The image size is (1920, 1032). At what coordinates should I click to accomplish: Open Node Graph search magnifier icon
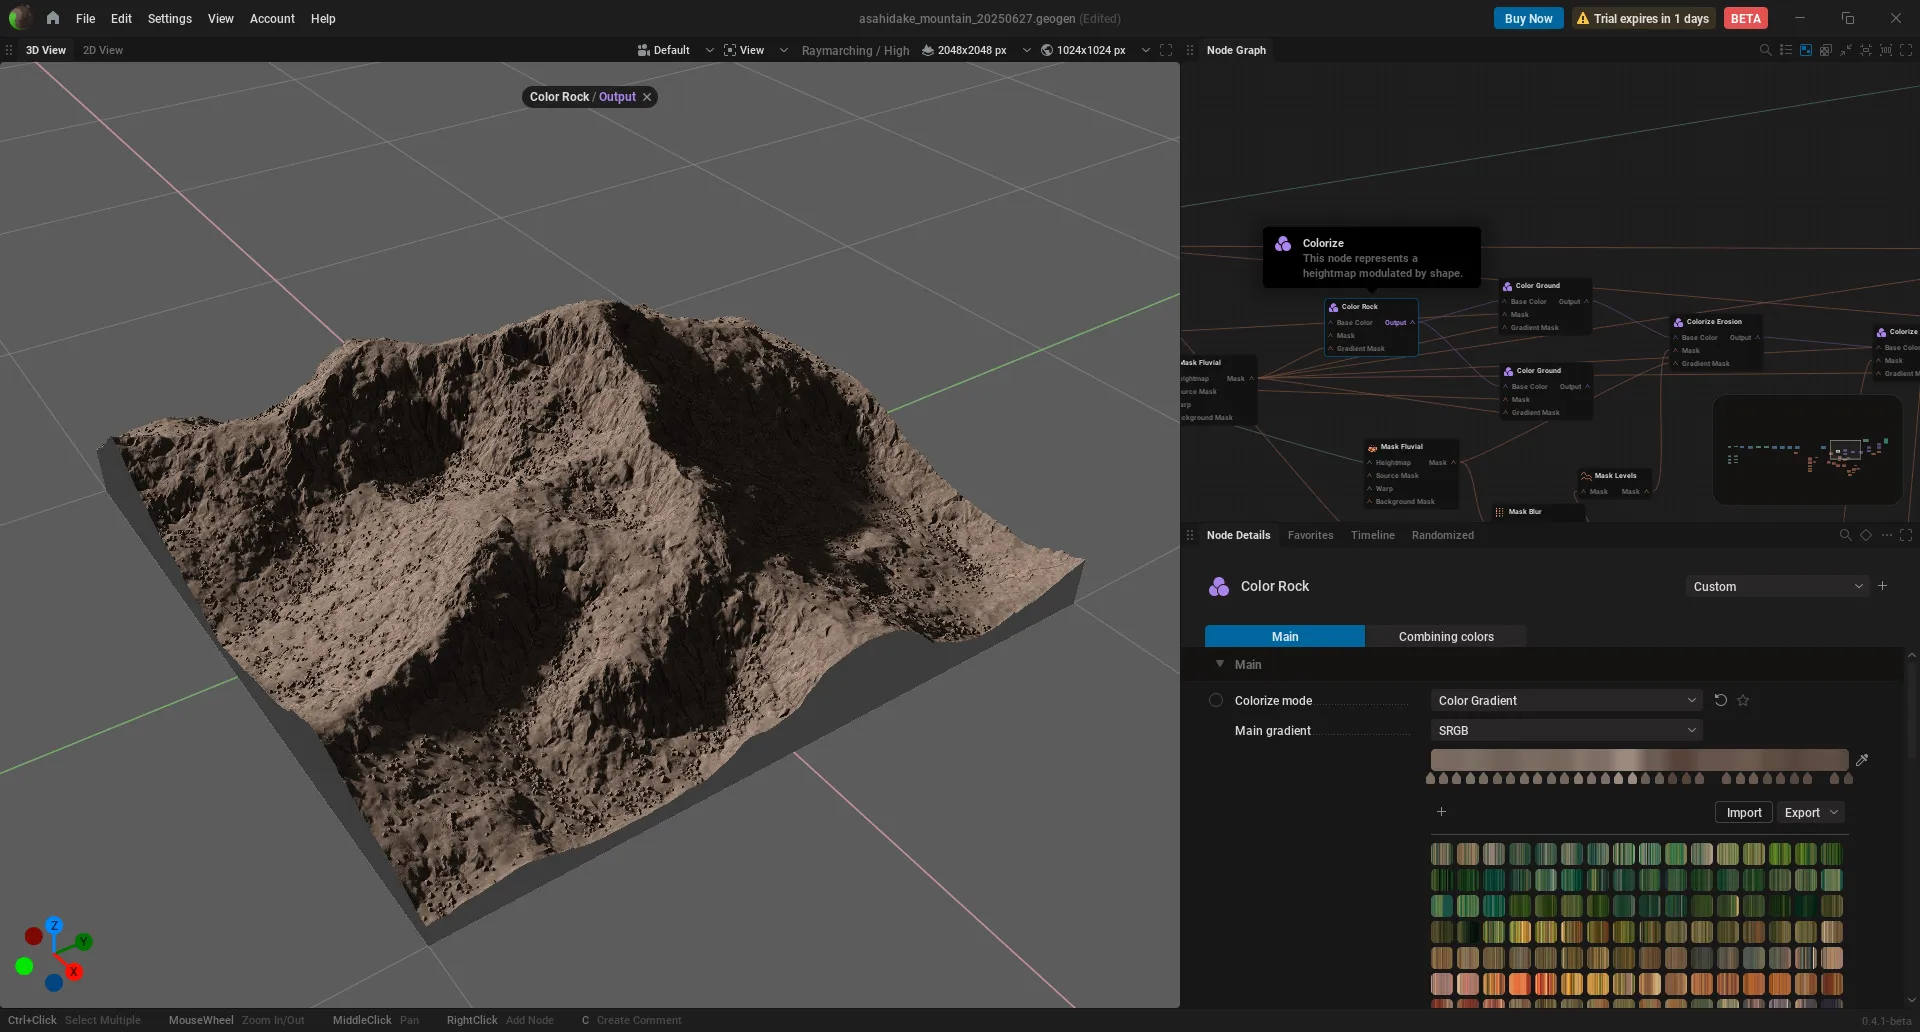coord(1765,50)
